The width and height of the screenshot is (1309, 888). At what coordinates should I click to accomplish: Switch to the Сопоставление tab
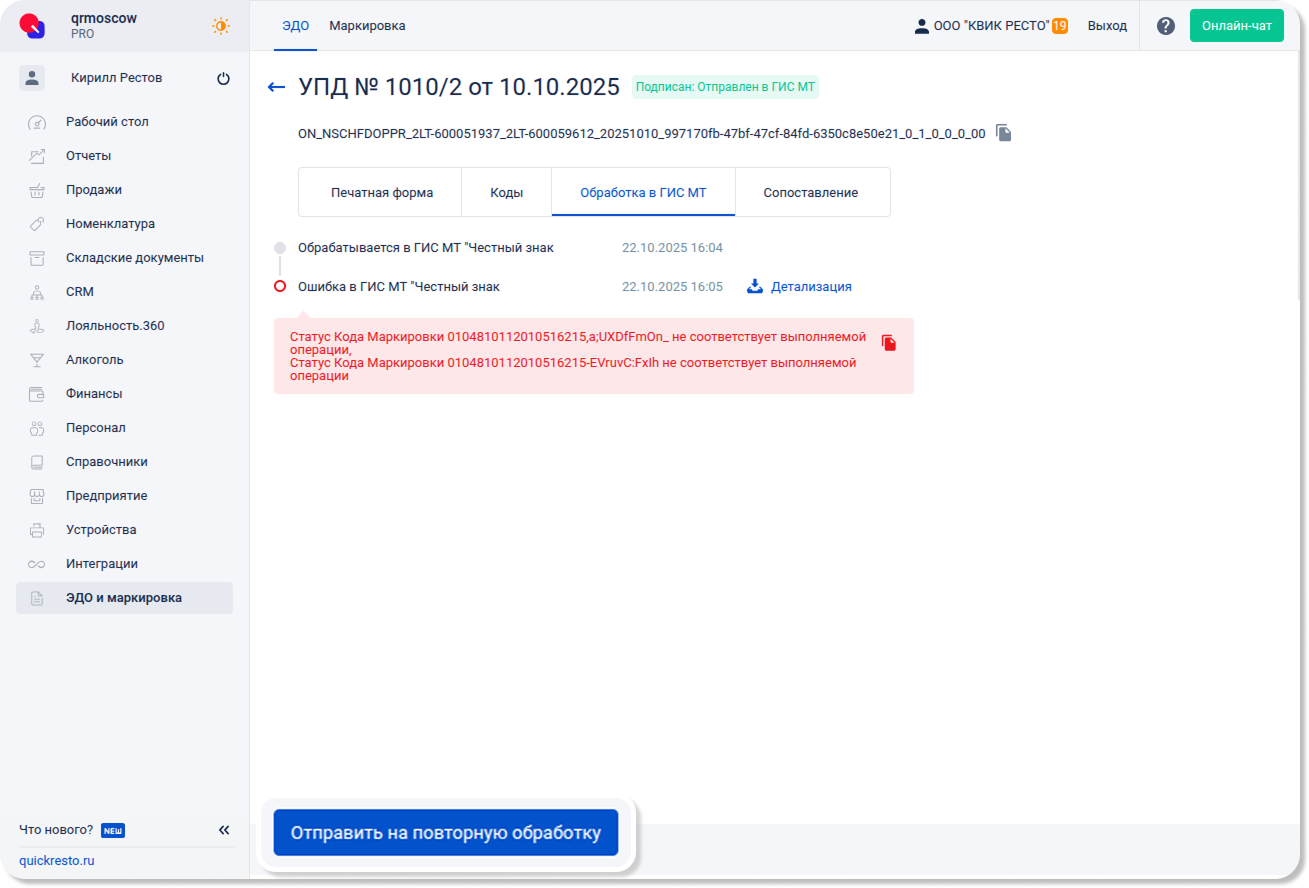tap(811, 192)
